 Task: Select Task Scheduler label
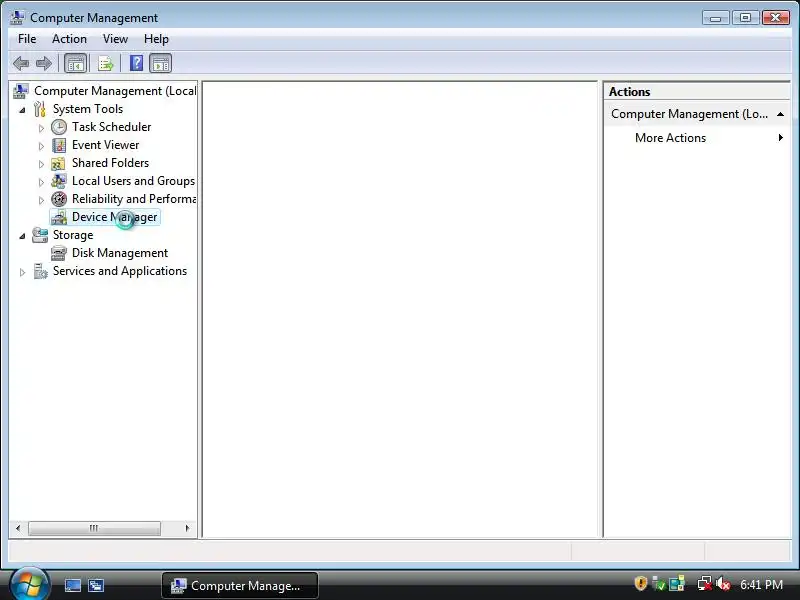click(111, 127)
